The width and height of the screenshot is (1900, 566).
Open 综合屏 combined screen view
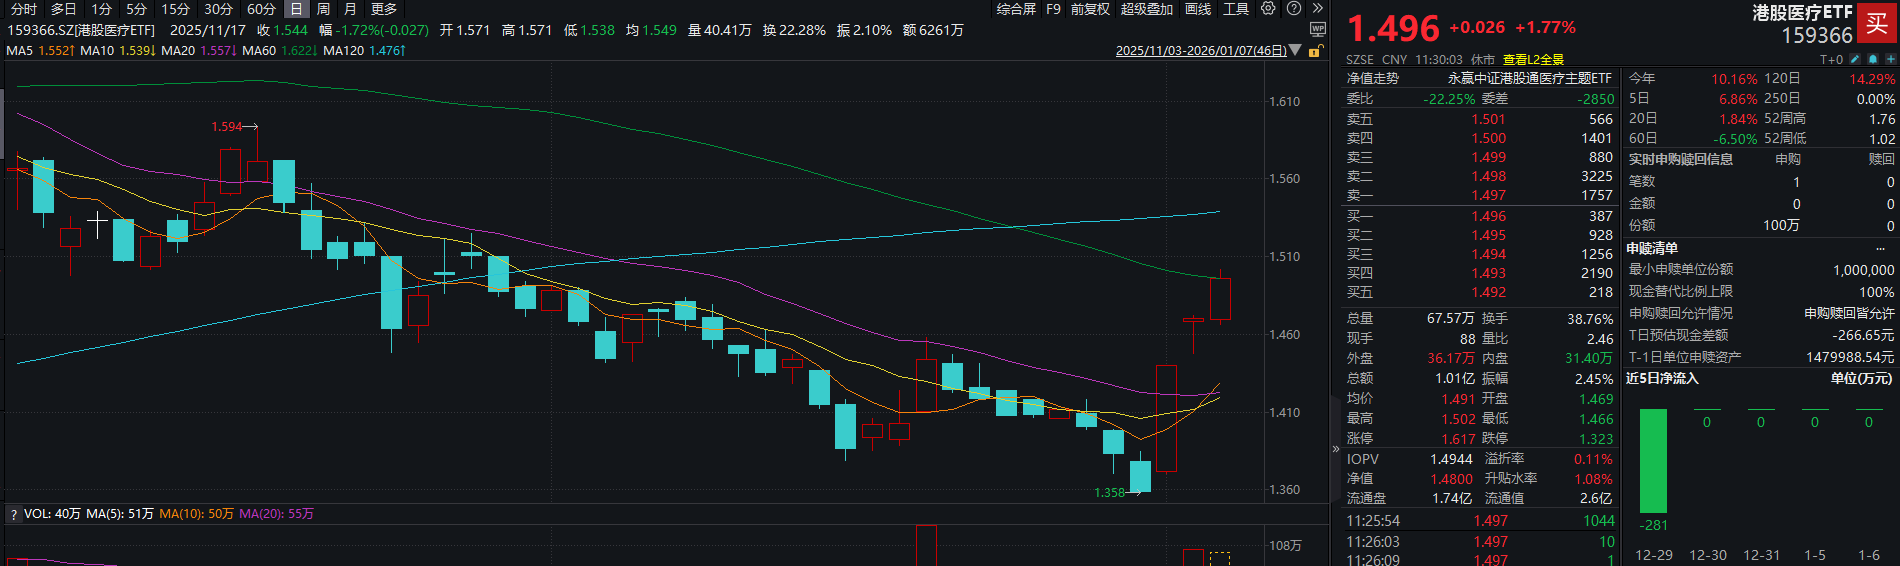click(x=1016, y=9)
